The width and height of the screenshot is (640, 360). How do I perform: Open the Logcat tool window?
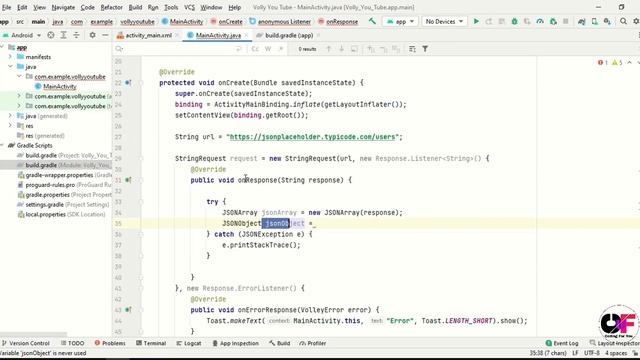189,343
